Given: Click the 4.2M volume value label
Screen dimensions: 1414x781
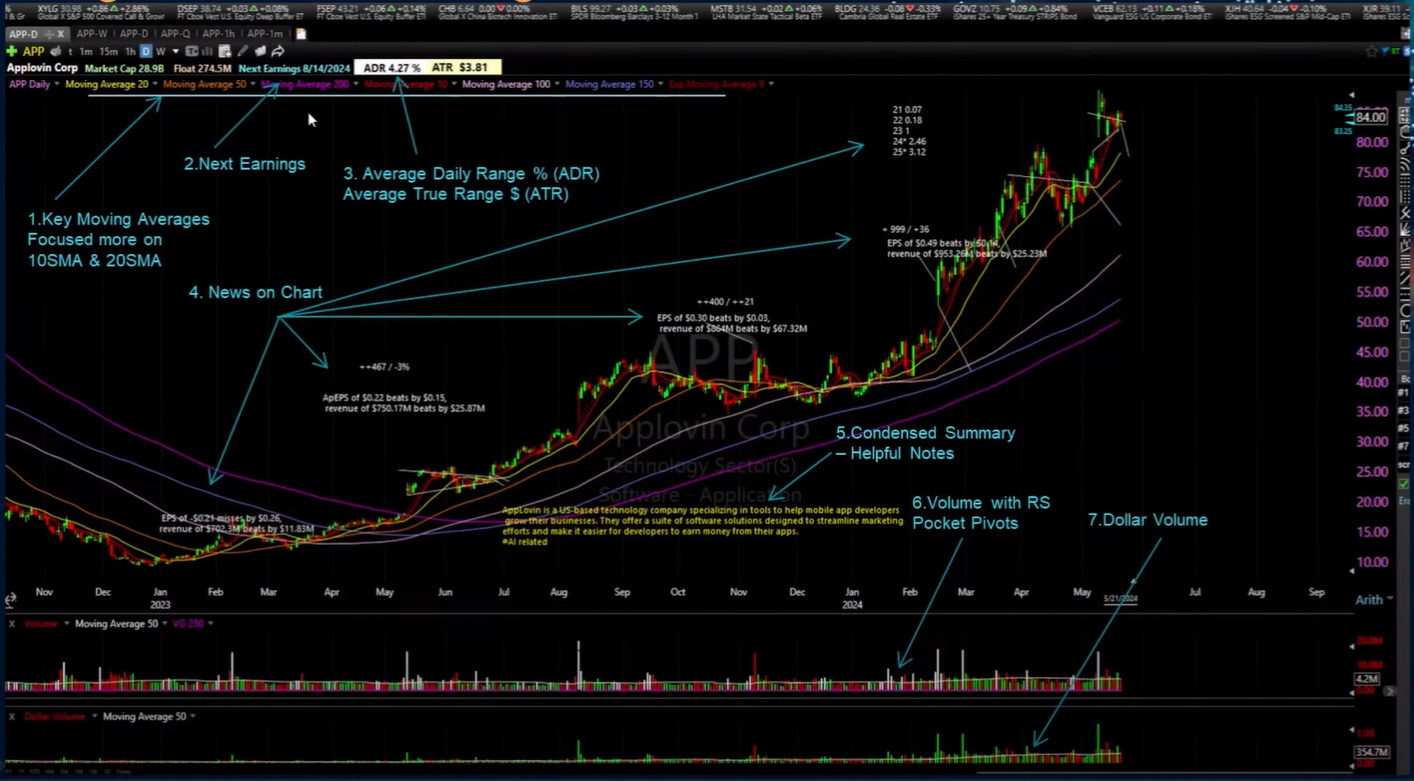Looking at the screenshot, I should [1367, 679].
